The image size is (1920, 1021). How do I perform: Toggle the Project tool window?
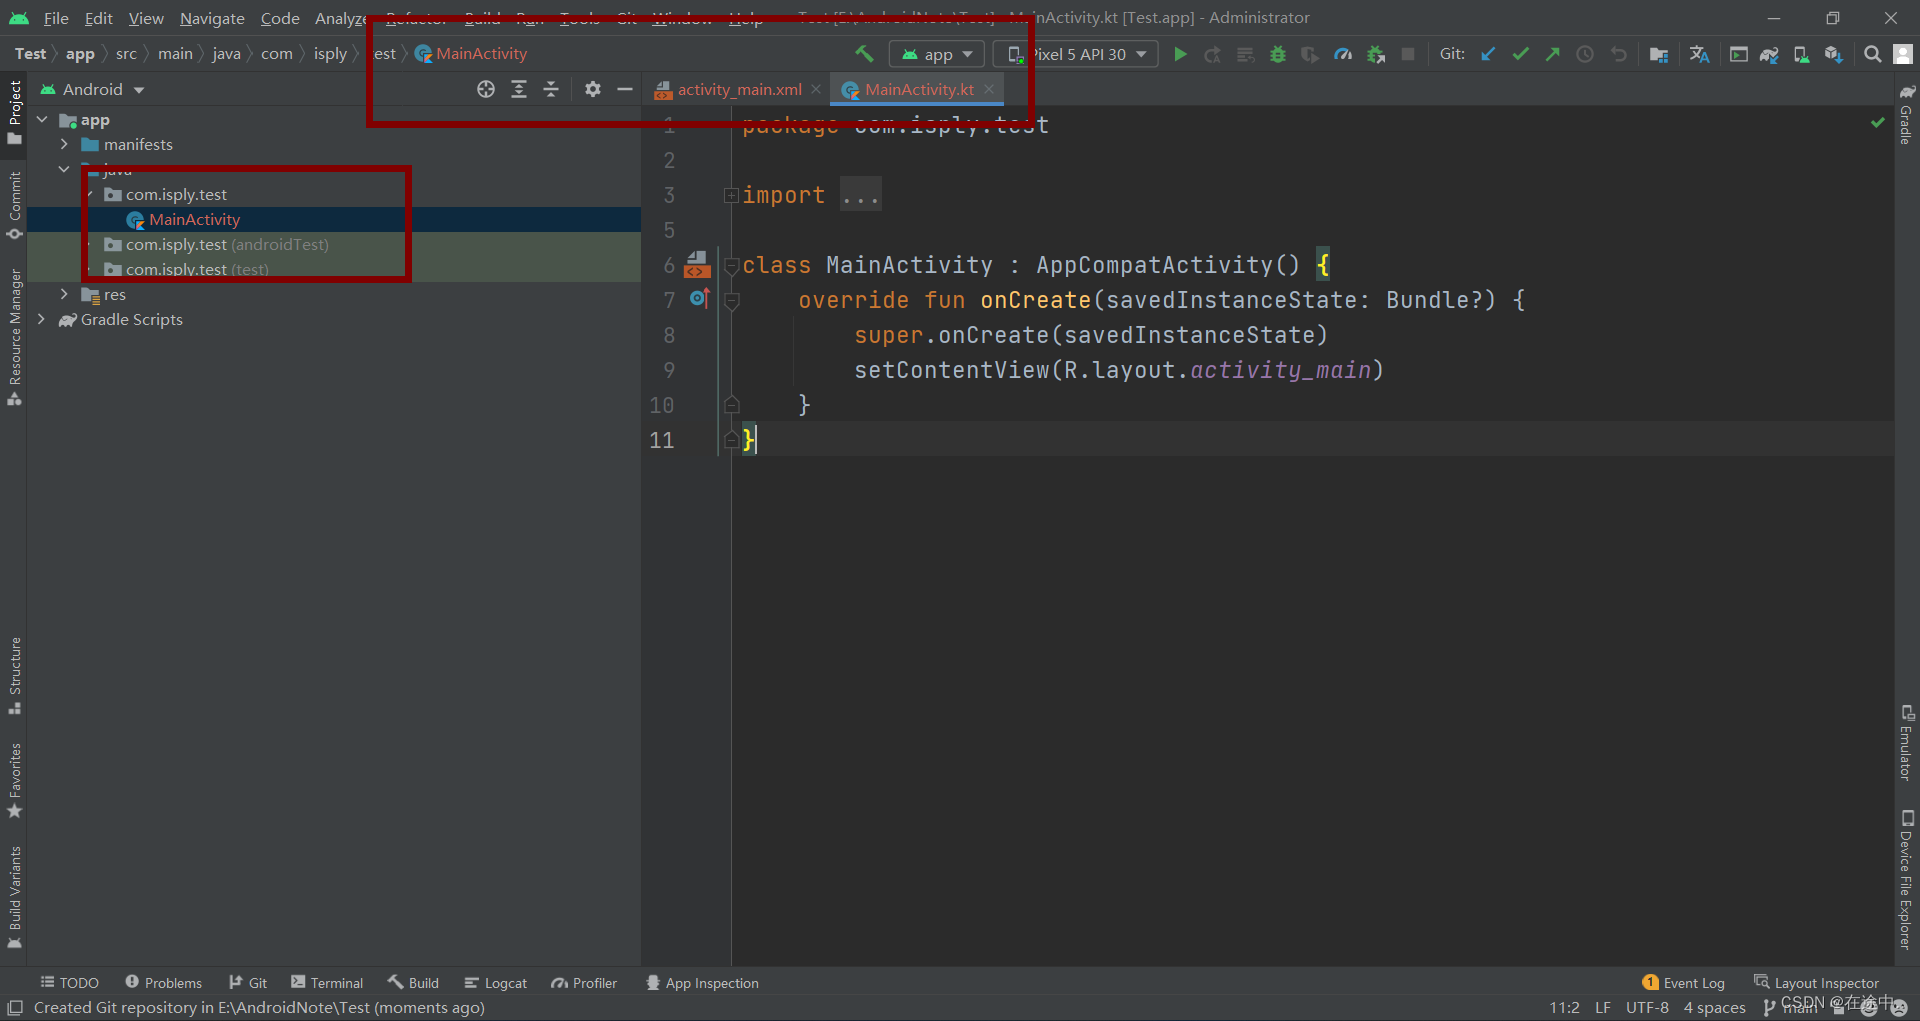(x=14, y=112)
